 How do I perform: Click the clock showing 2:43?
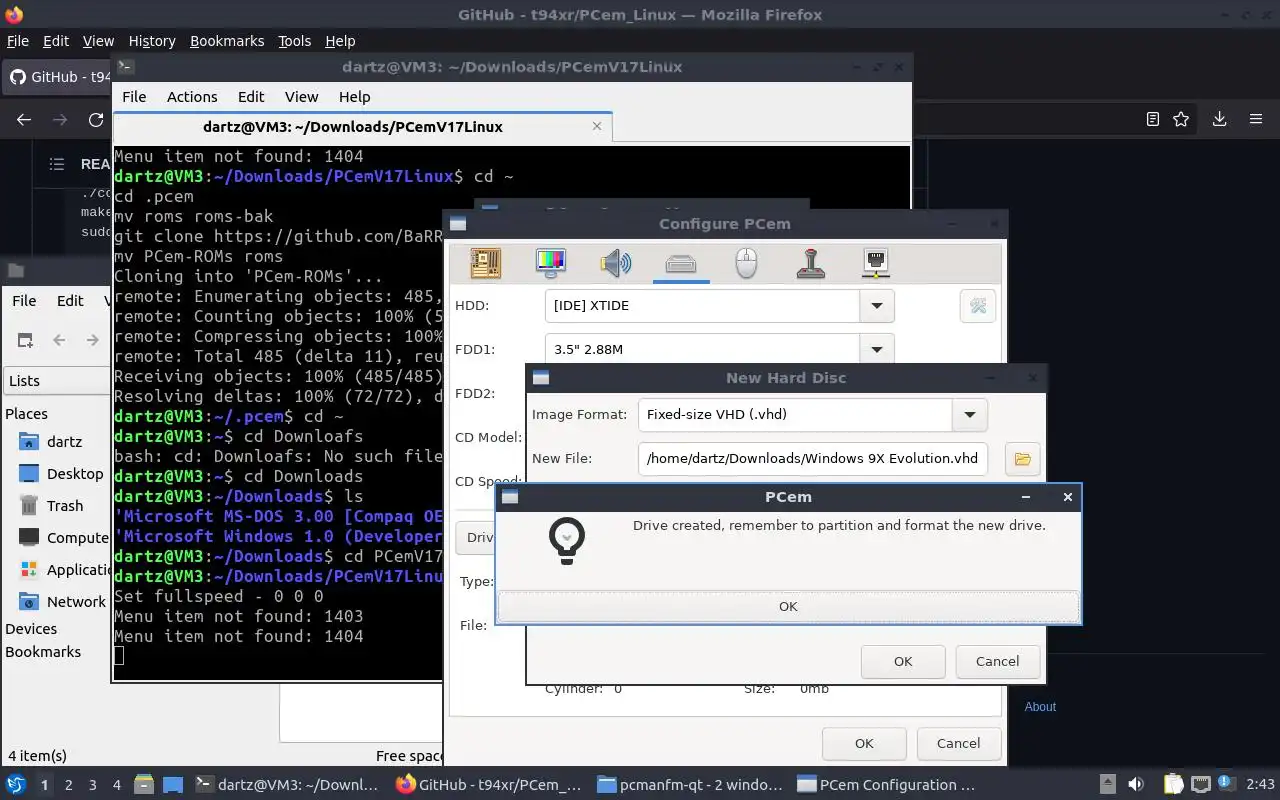[x=1261, y=785]
